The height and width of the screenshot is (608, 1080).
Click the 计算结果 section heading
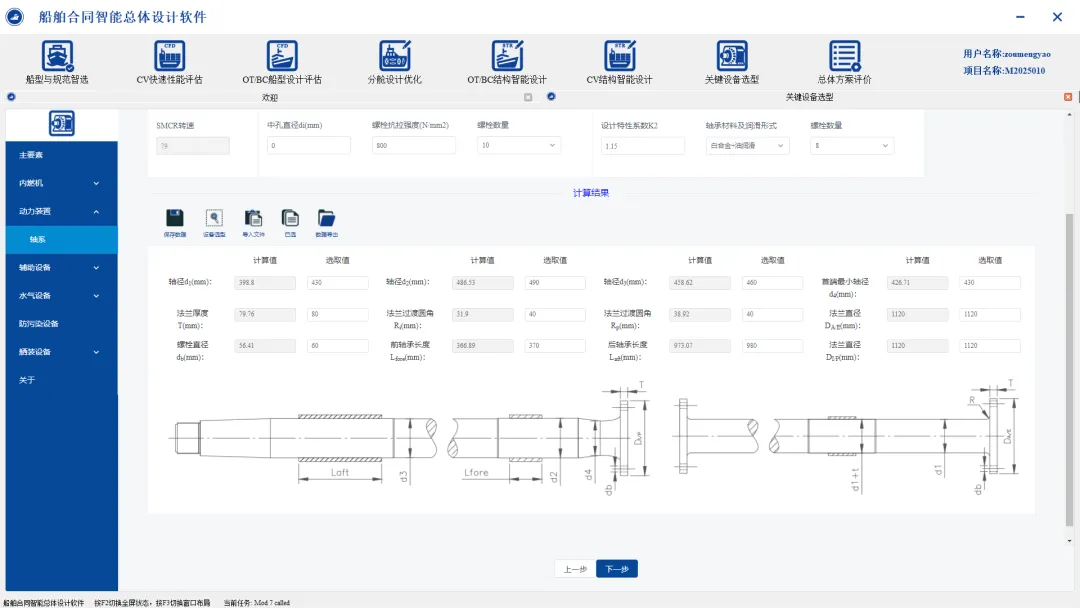click(x=591, y=193)
